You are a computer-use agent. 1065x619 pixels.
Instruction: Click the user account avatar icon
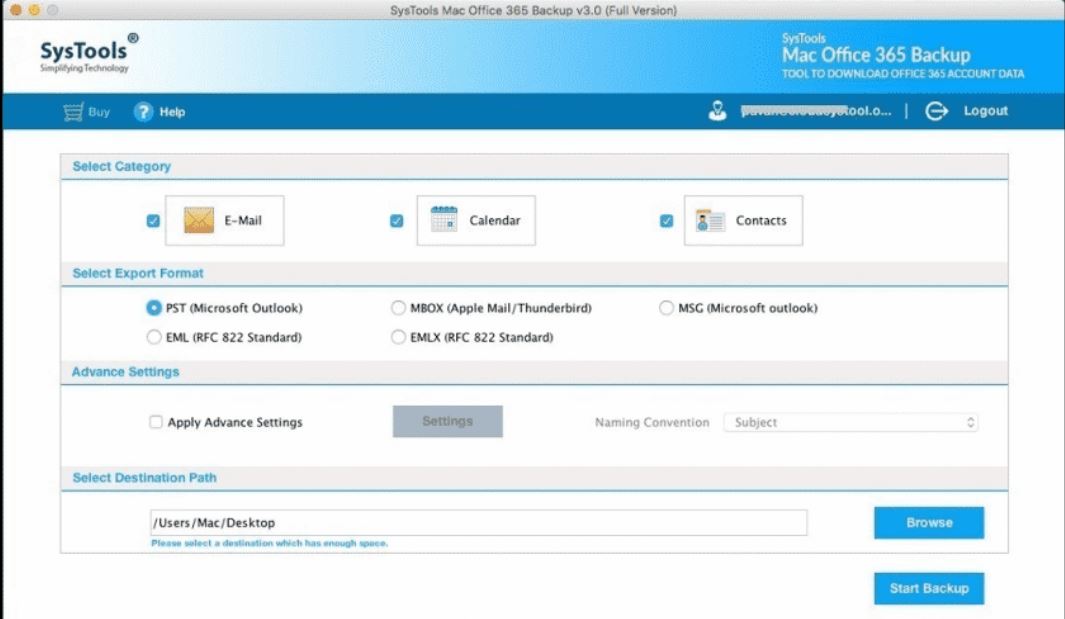click(x=717, y=111)
